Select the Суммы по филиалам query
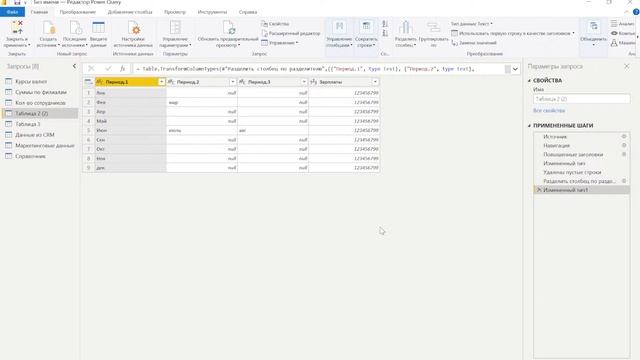Image resolution: width=640 pixels, height=360 pixels. tap(40, 92)
